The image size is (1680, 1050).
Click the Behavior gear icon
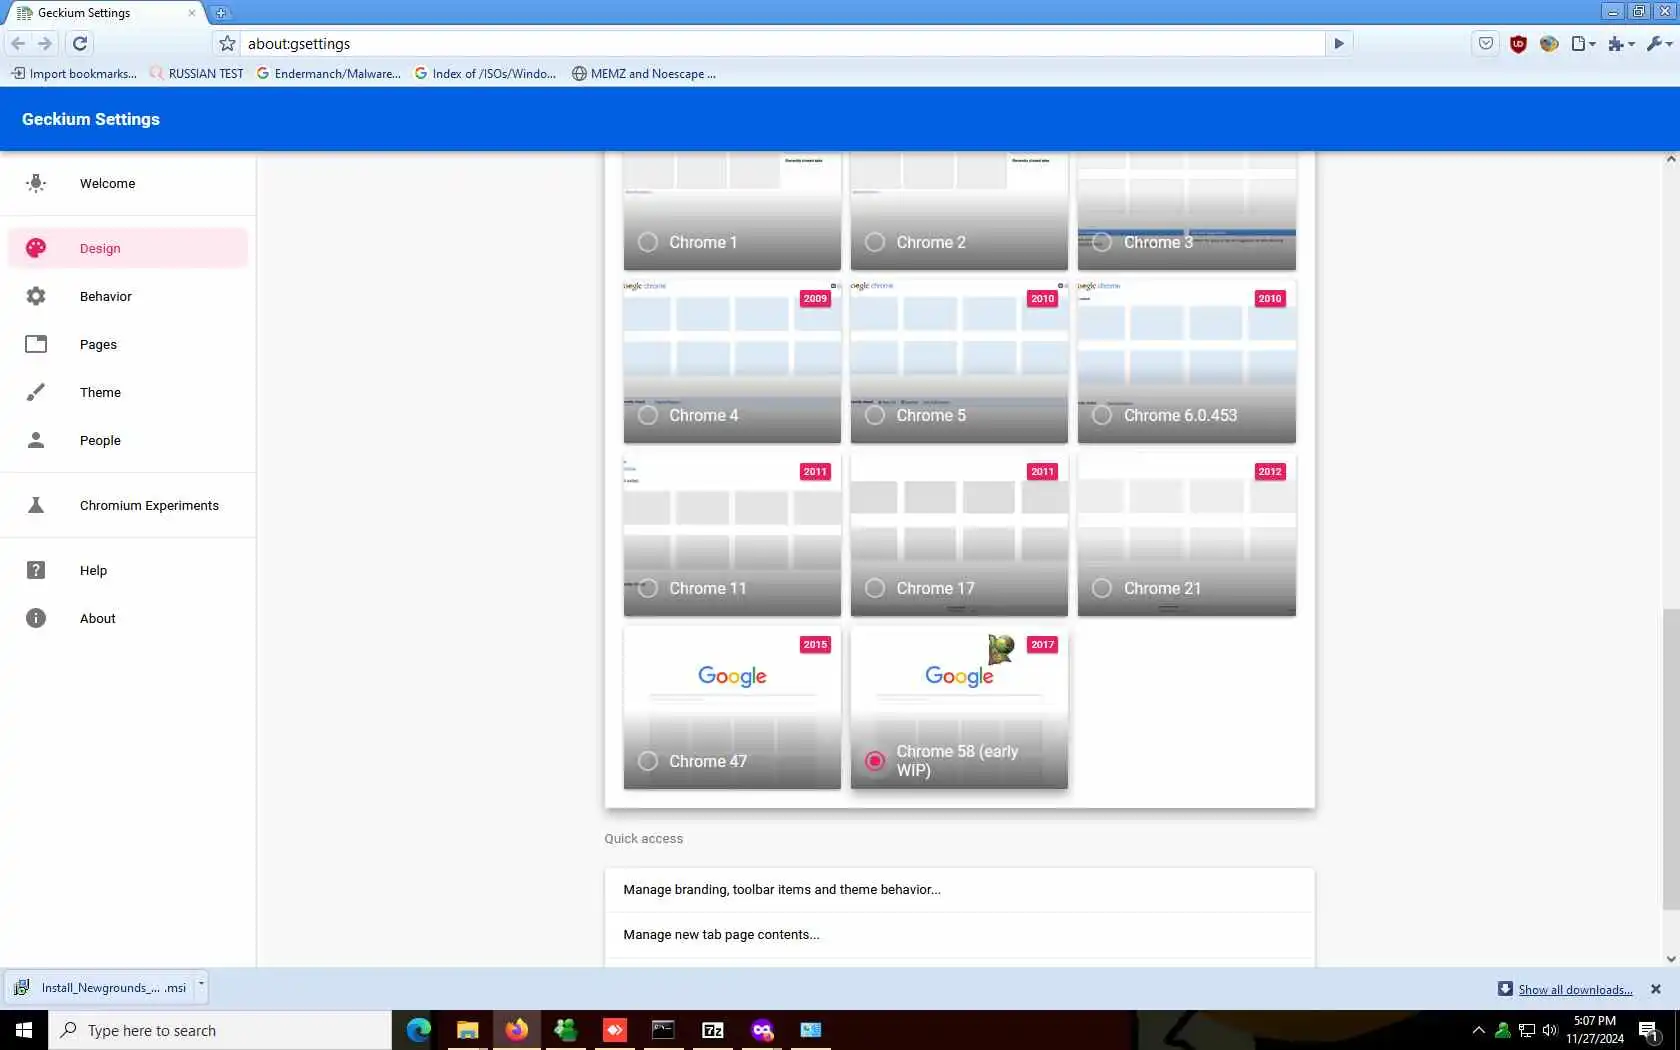coord(36,296)
